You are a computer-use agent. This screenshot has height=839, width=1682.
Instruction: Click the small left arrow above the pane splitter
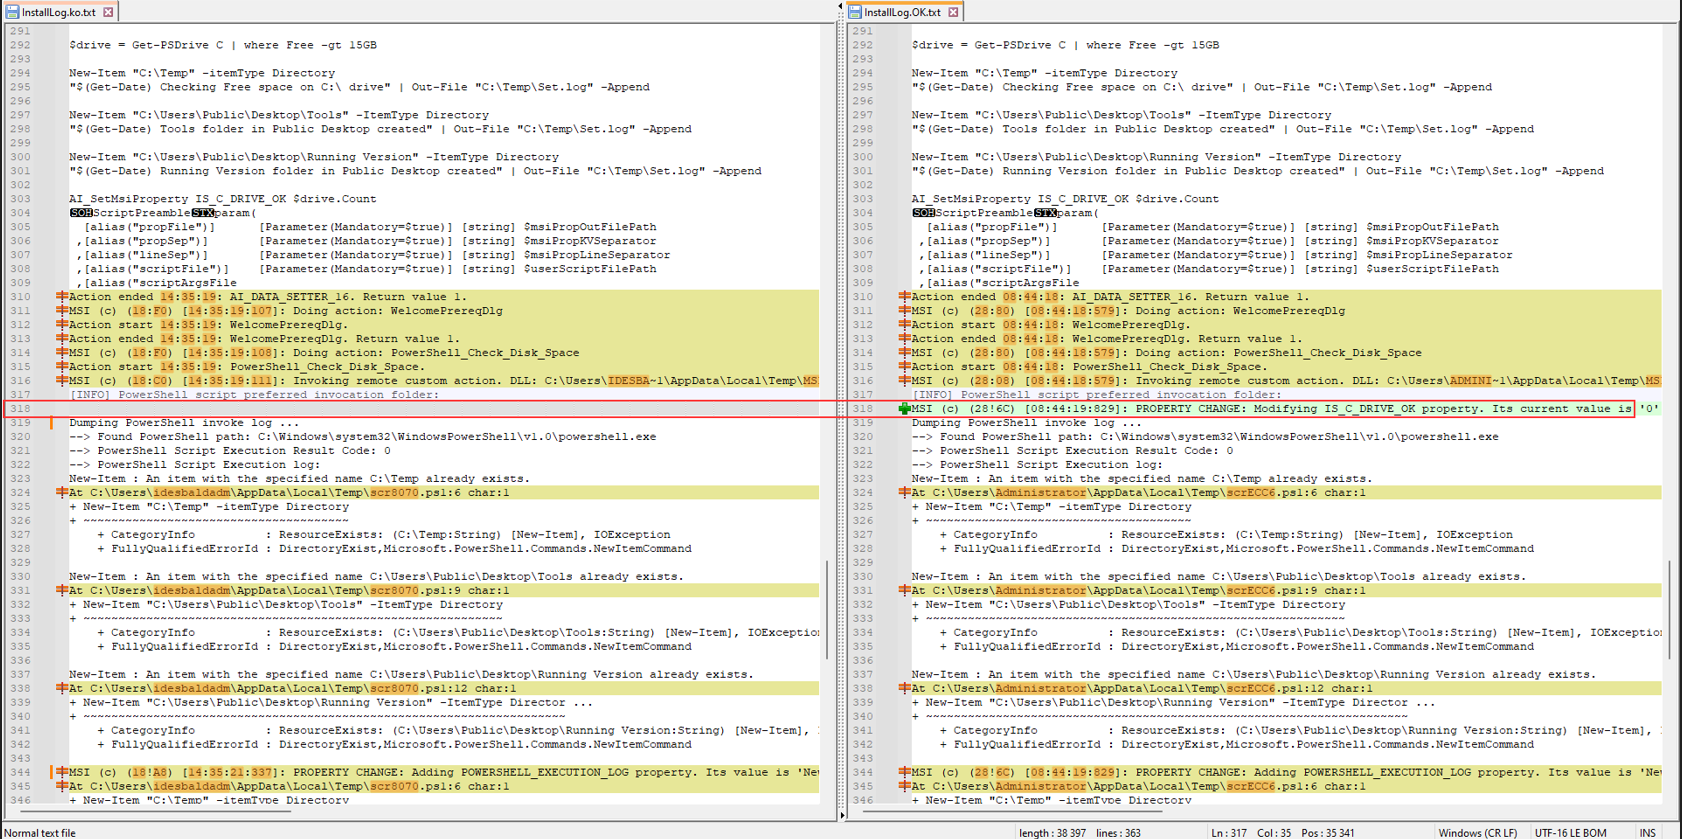(x=840, y=6)
